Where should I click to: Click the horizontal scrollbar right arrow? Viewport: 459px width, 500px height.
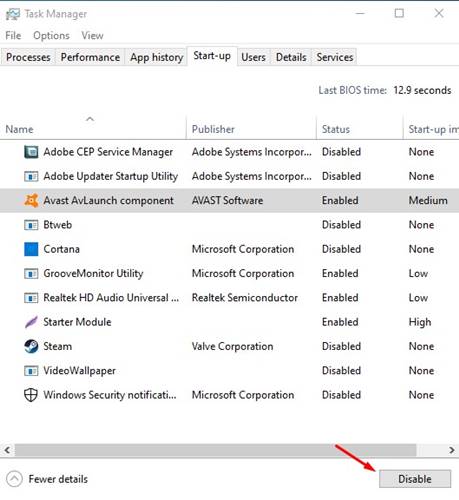point(452,450)
